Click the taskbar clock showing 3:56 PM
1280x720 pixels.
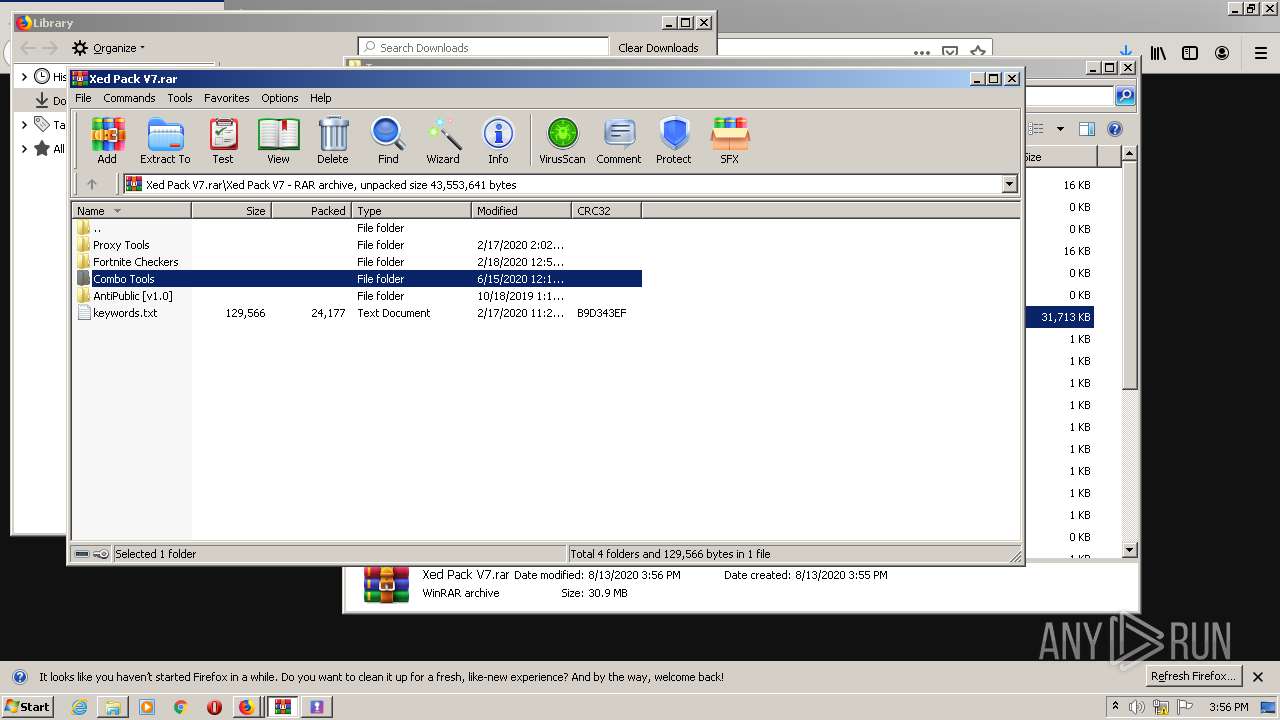coord(1228,707)
